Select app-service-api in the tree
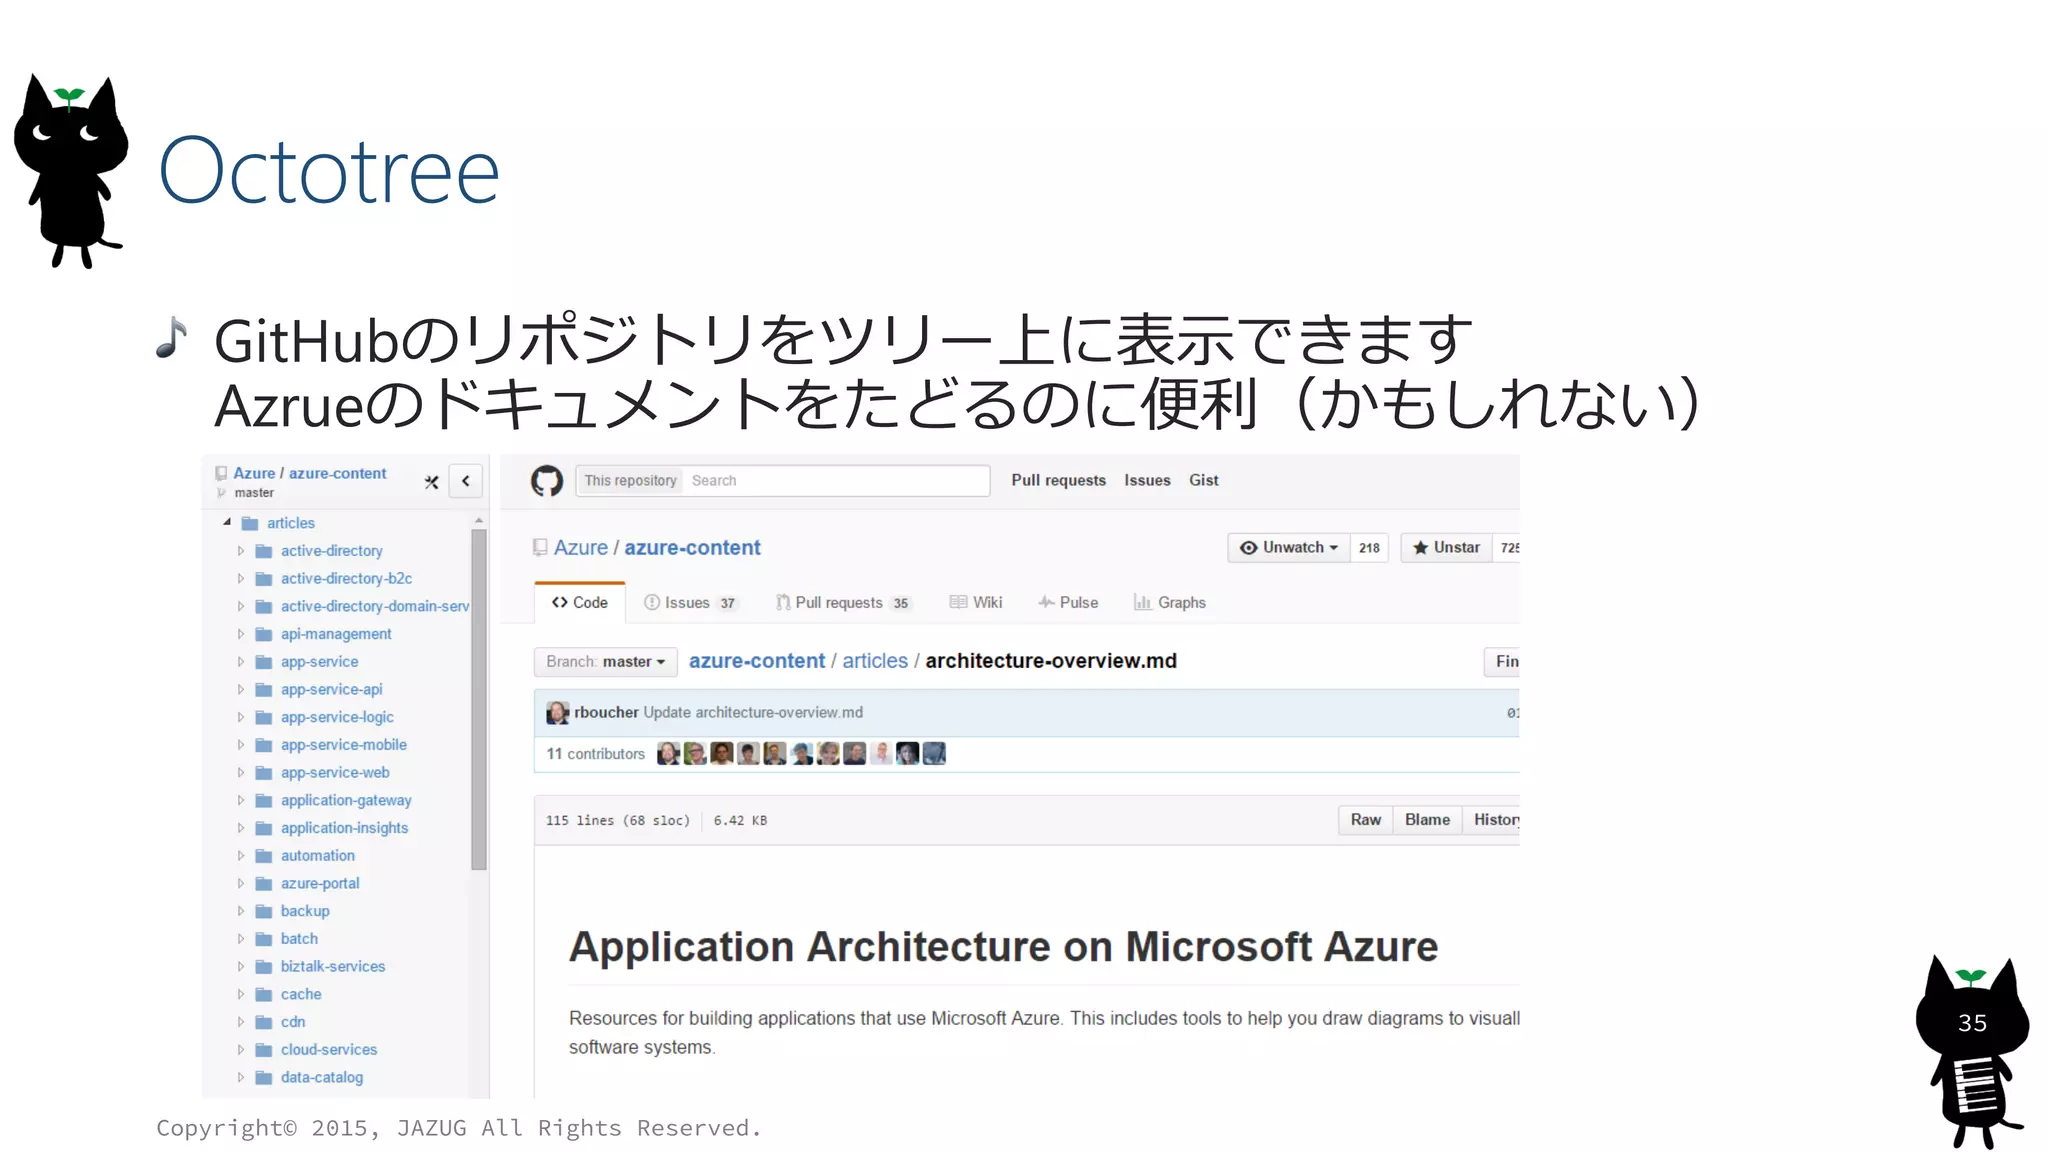This screenshot has height=1152, width=2048. pos(332,690)
